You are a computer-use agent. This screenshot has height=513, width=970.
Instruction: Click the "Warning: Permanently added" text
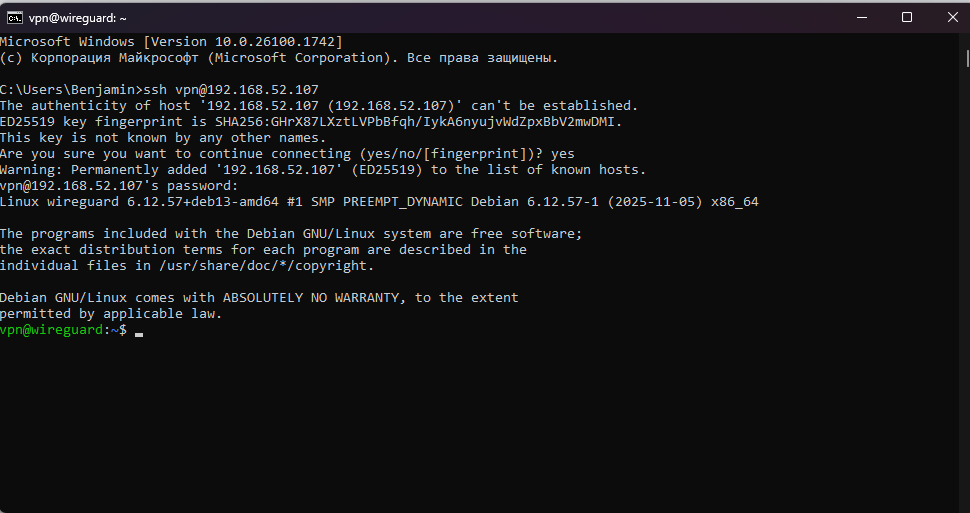[98, 169]
